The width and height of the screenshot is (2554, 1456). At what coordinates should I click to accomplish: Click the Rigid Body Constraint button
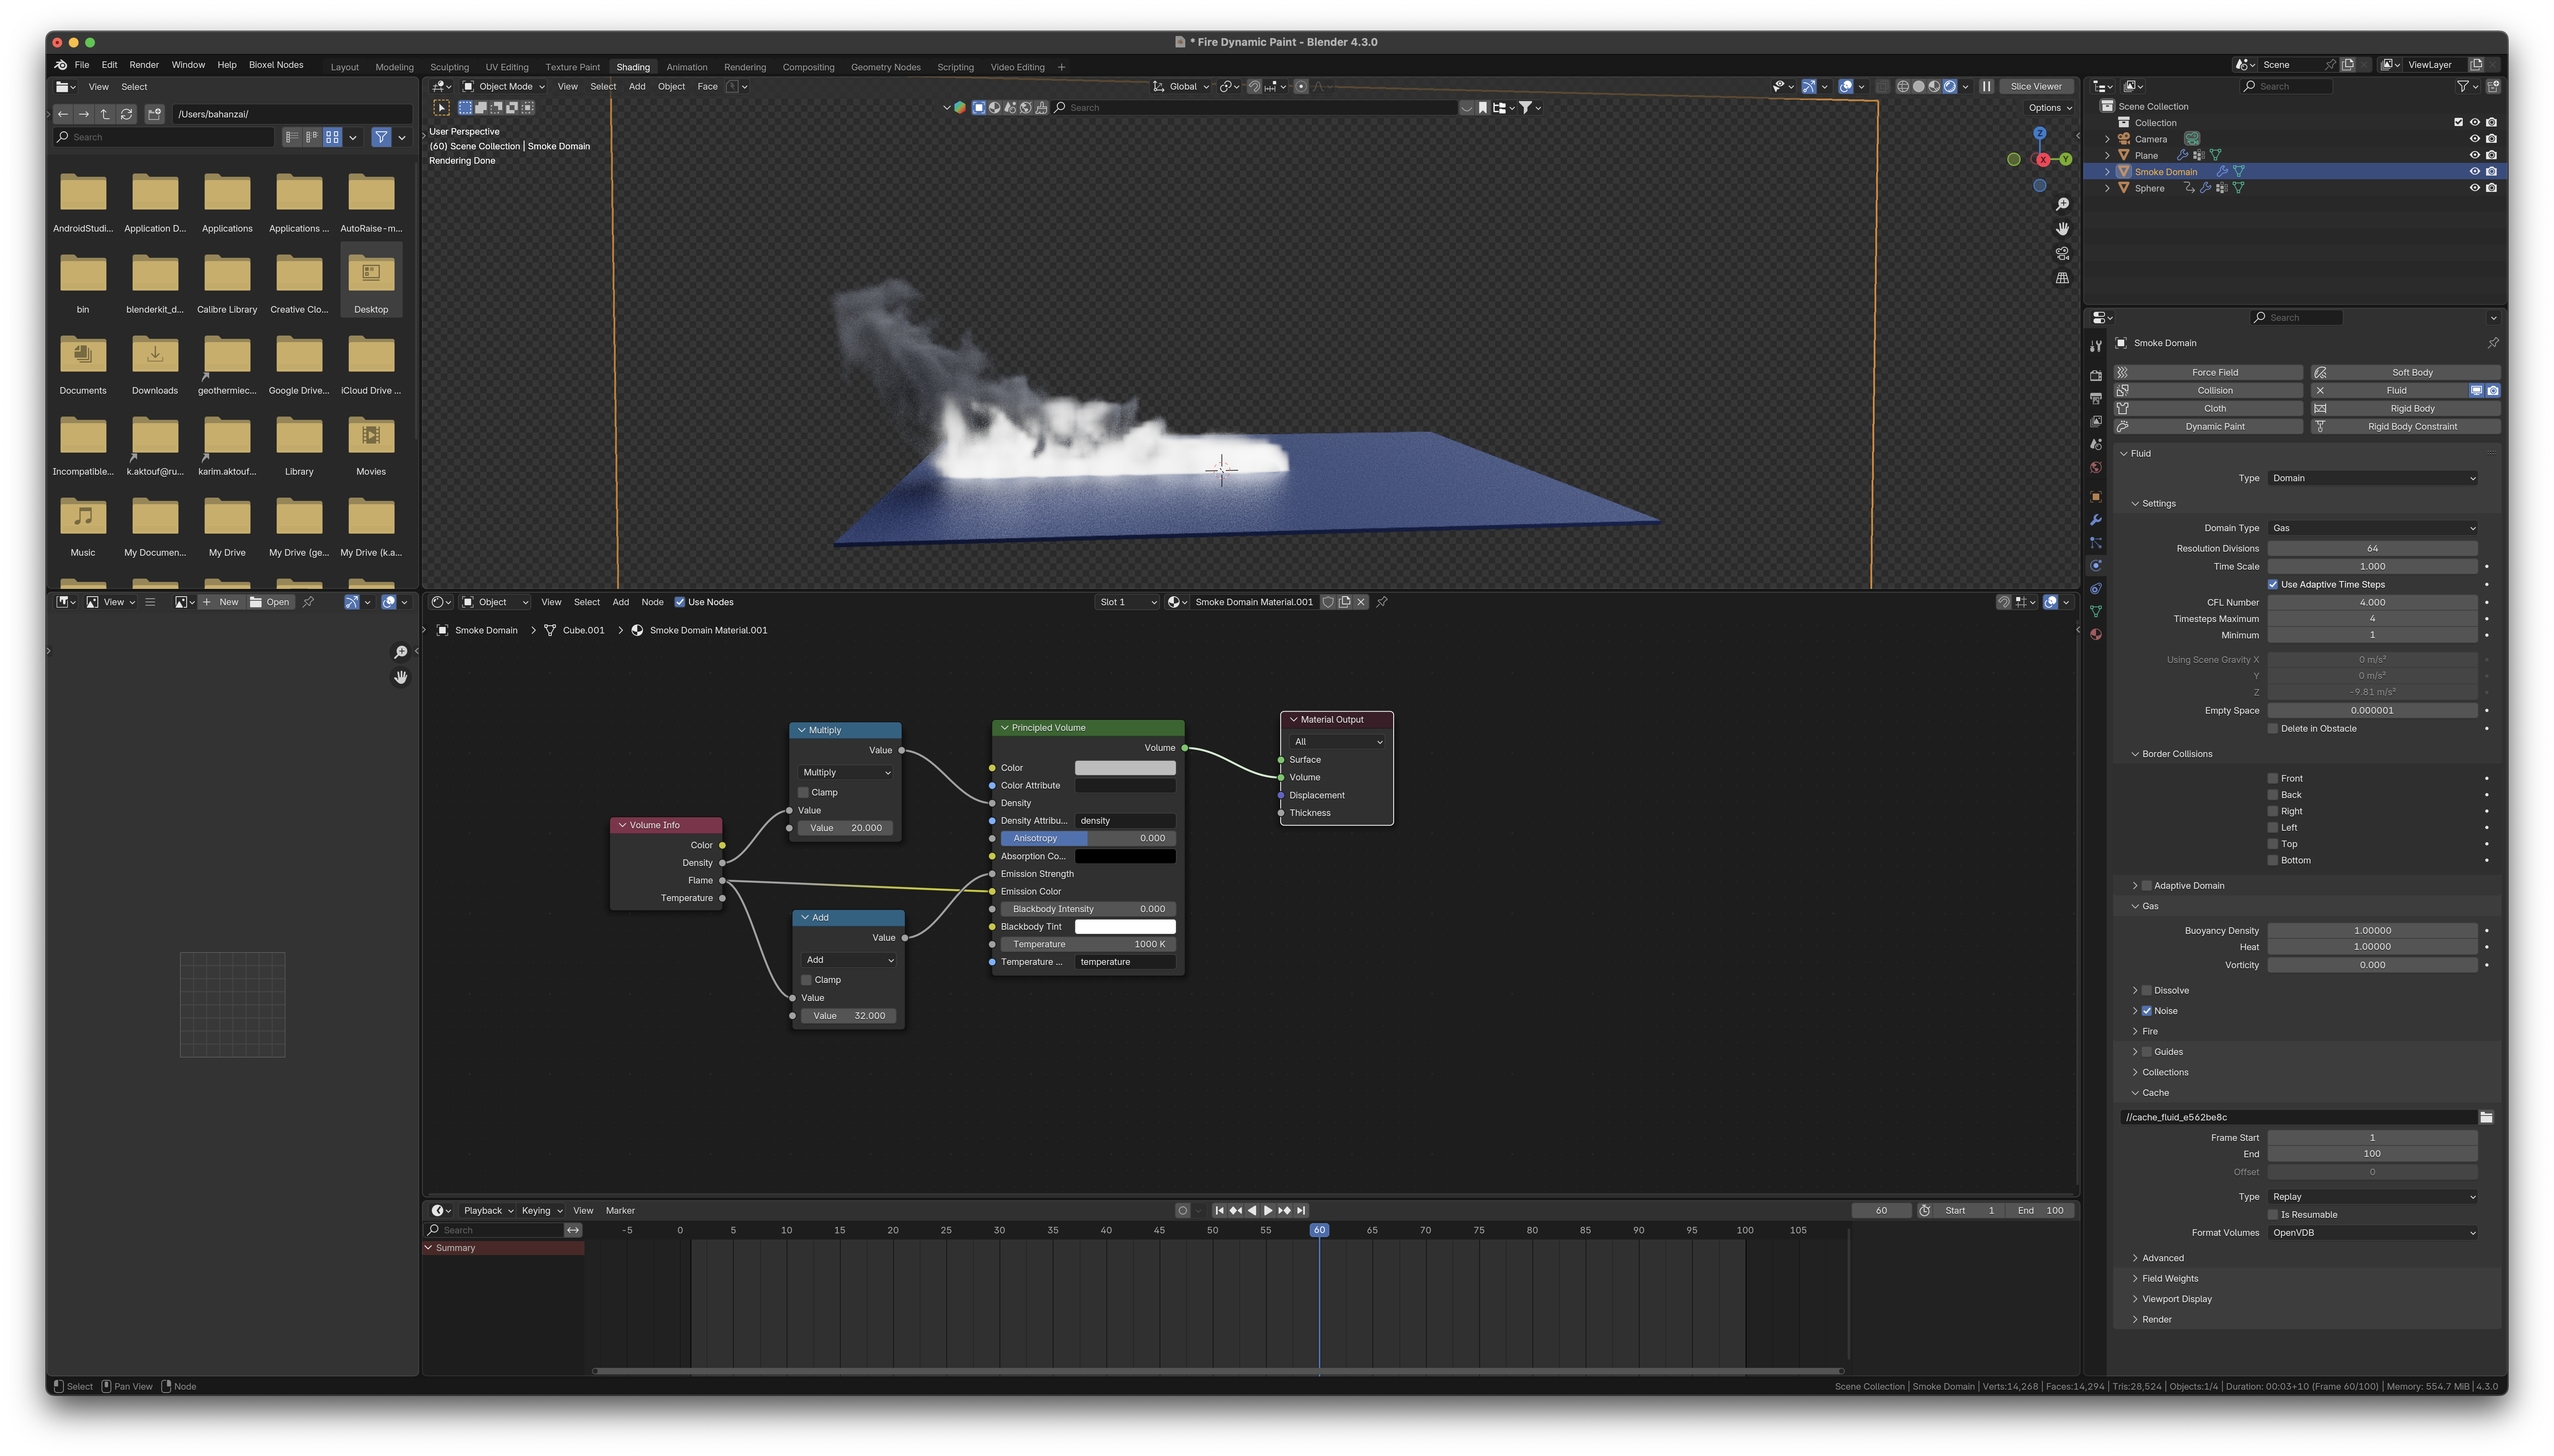tap(2405, 427)
